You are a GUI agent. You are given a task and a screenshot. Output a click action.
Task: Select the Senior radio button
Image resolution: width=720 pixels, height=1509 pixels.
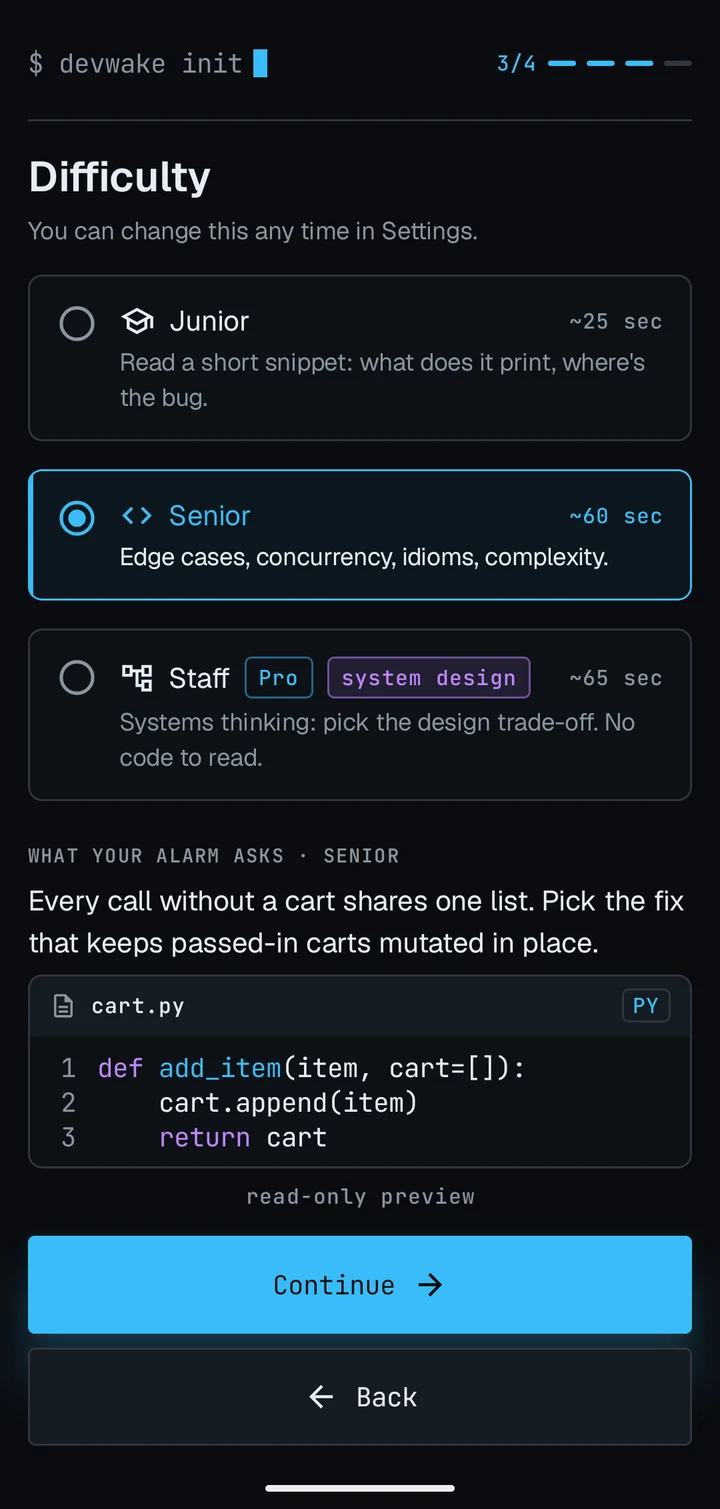coord(77,518)
